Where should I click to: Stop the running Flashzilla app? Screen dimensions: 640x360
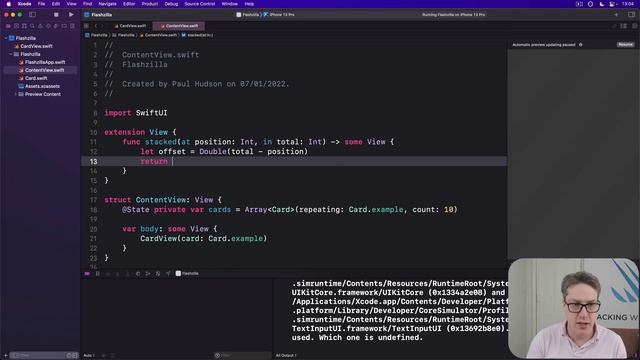56,15
